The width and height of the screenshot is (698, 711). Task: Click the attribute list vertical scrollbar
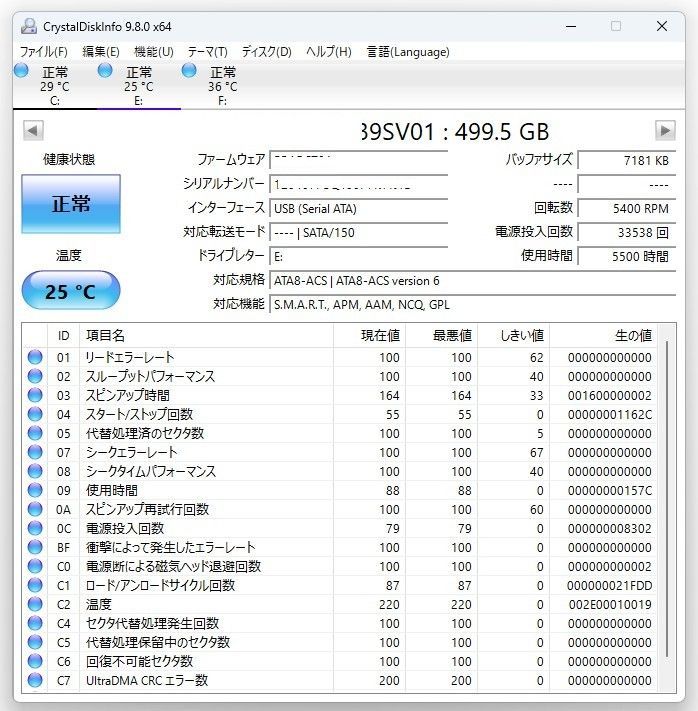[666, 499]
